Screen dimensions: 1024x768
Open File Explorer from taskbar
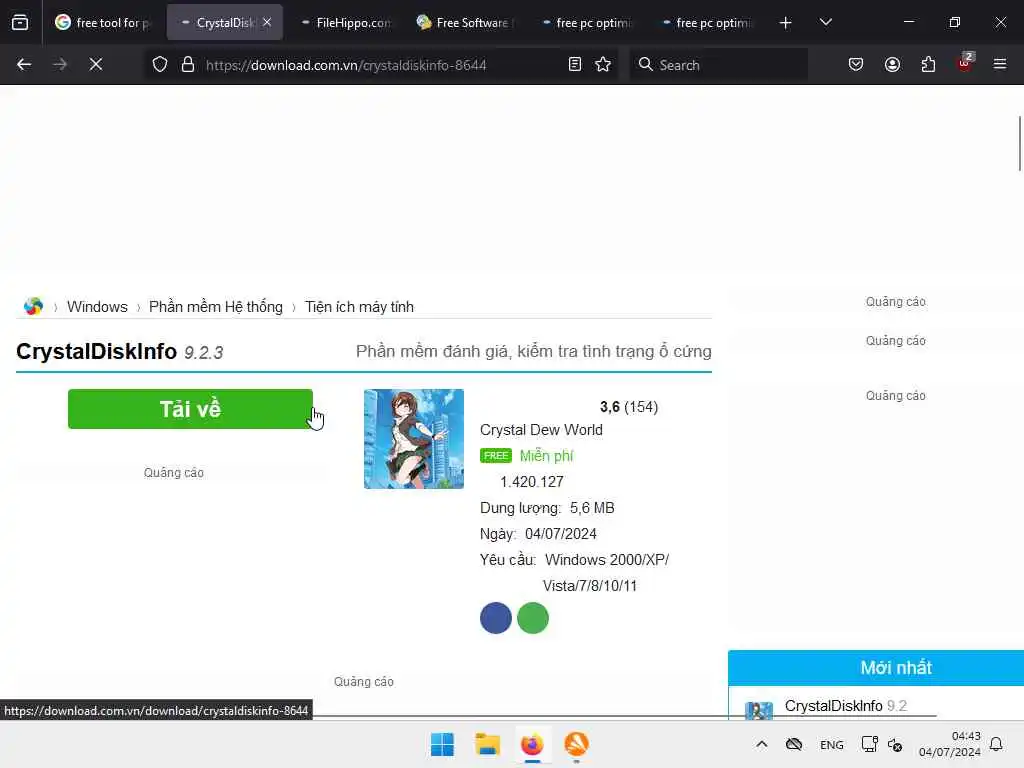pyautogui.click(x=487, y=744)
